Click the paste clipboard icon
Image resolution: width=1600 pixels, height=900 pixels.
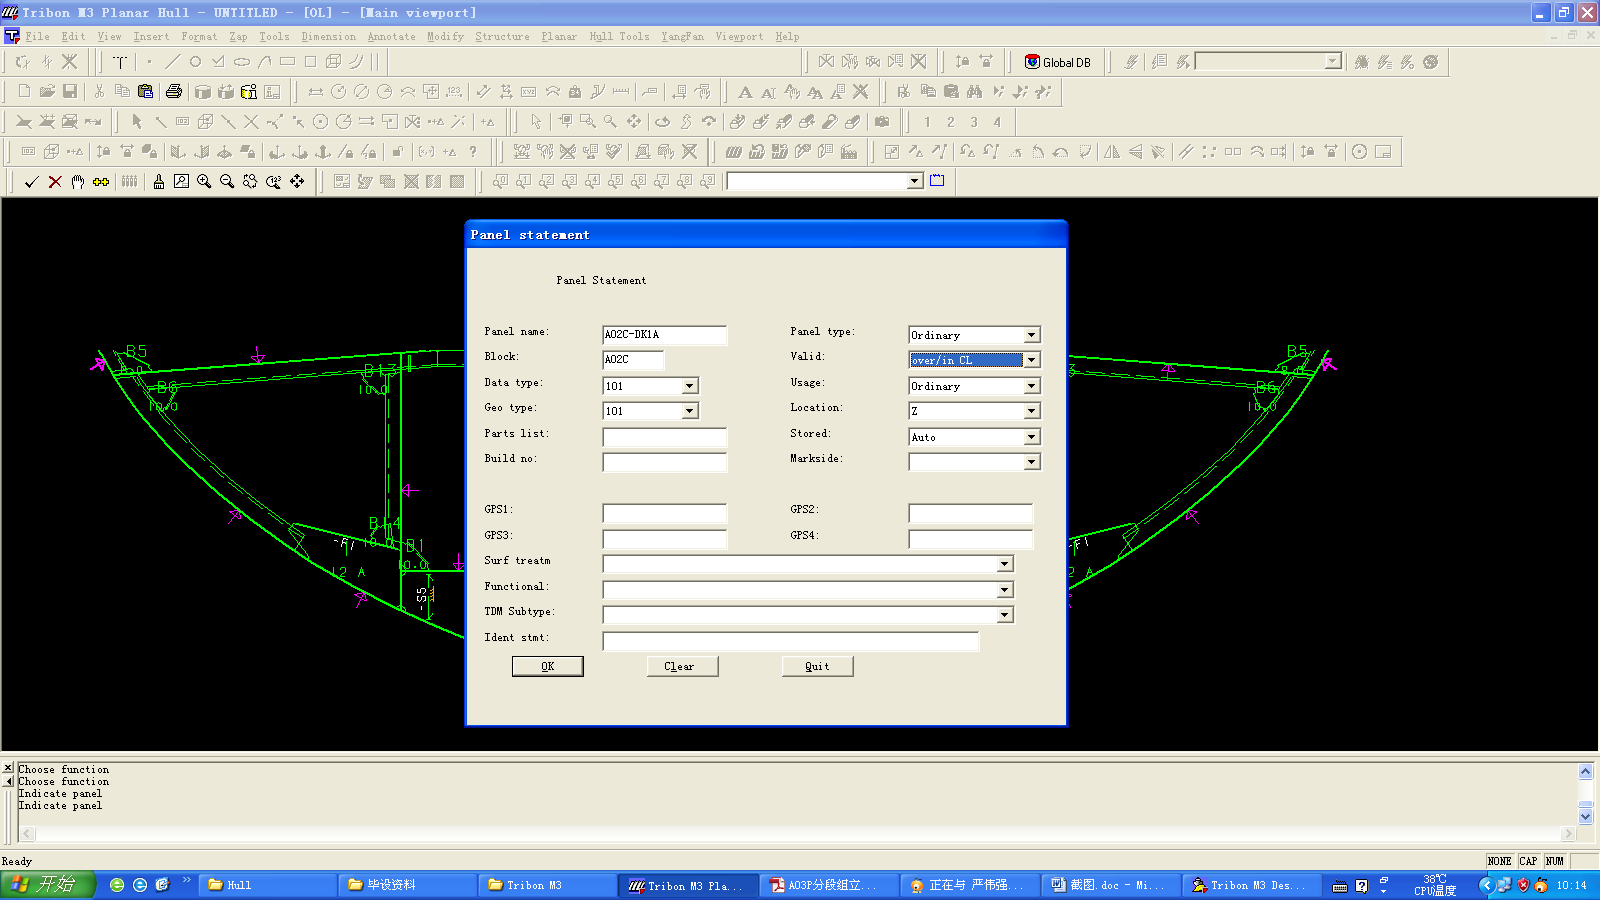(146, 92)
